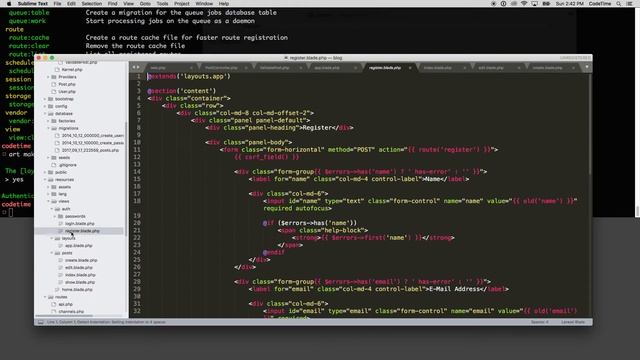
Task: Open the Sublime Text application menu
Action: (x=33, y=3)
